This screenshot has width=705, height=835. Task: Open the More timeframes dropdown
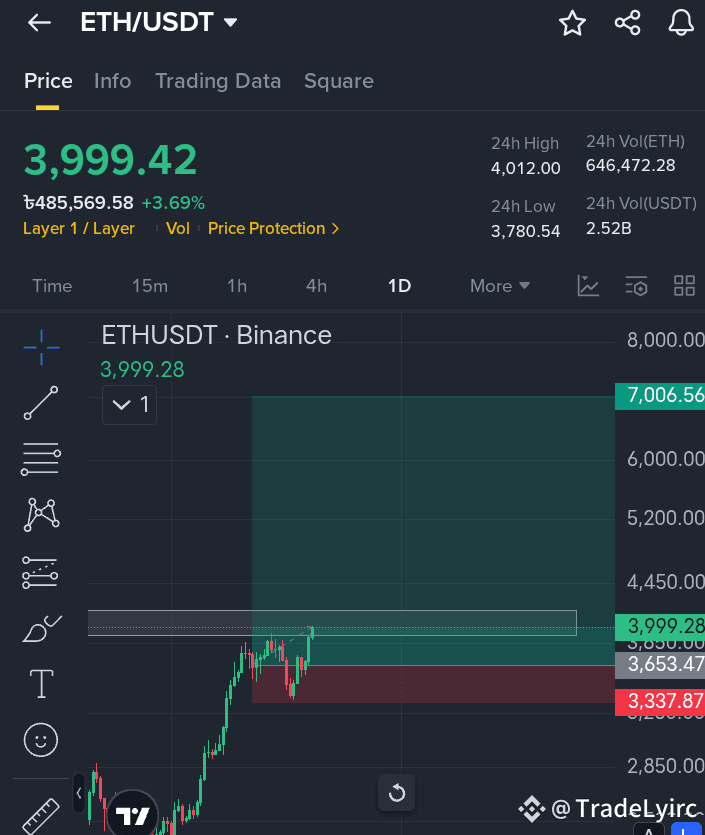tap(499, 286)
